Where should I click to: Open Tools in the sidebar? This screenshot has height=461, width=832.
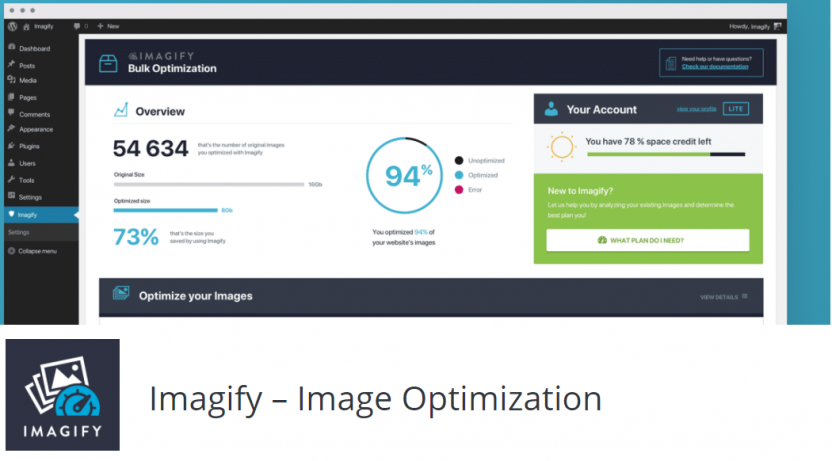27,180
